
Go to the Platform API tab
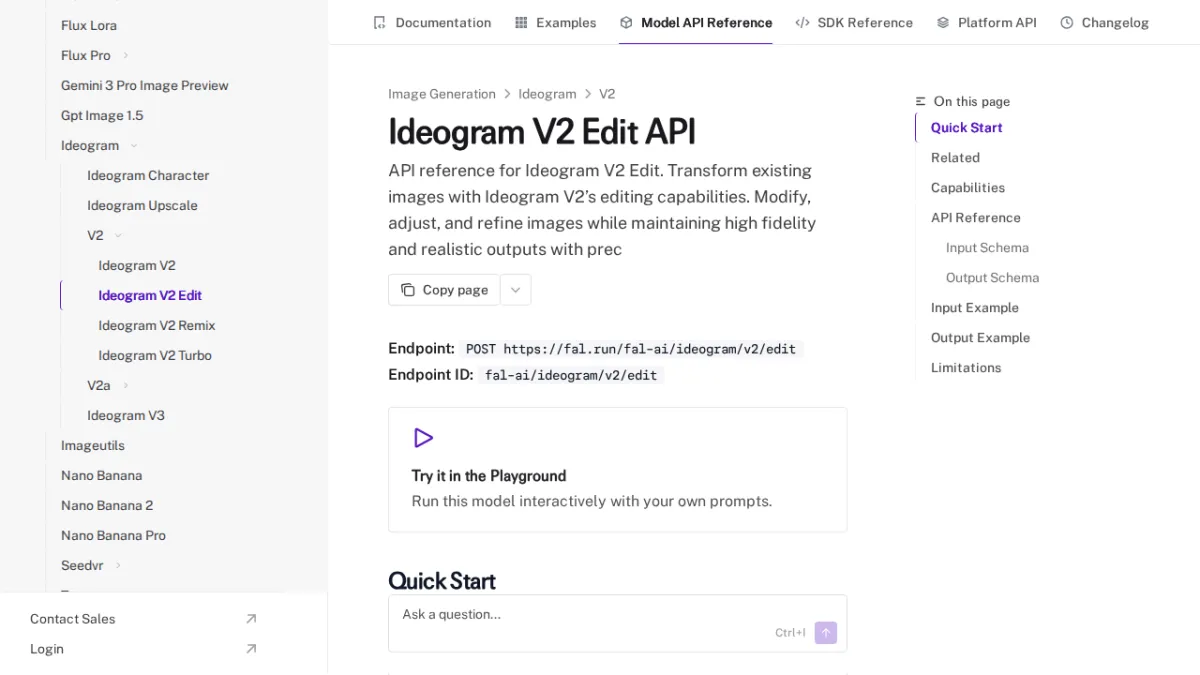[x=986, y=22]
